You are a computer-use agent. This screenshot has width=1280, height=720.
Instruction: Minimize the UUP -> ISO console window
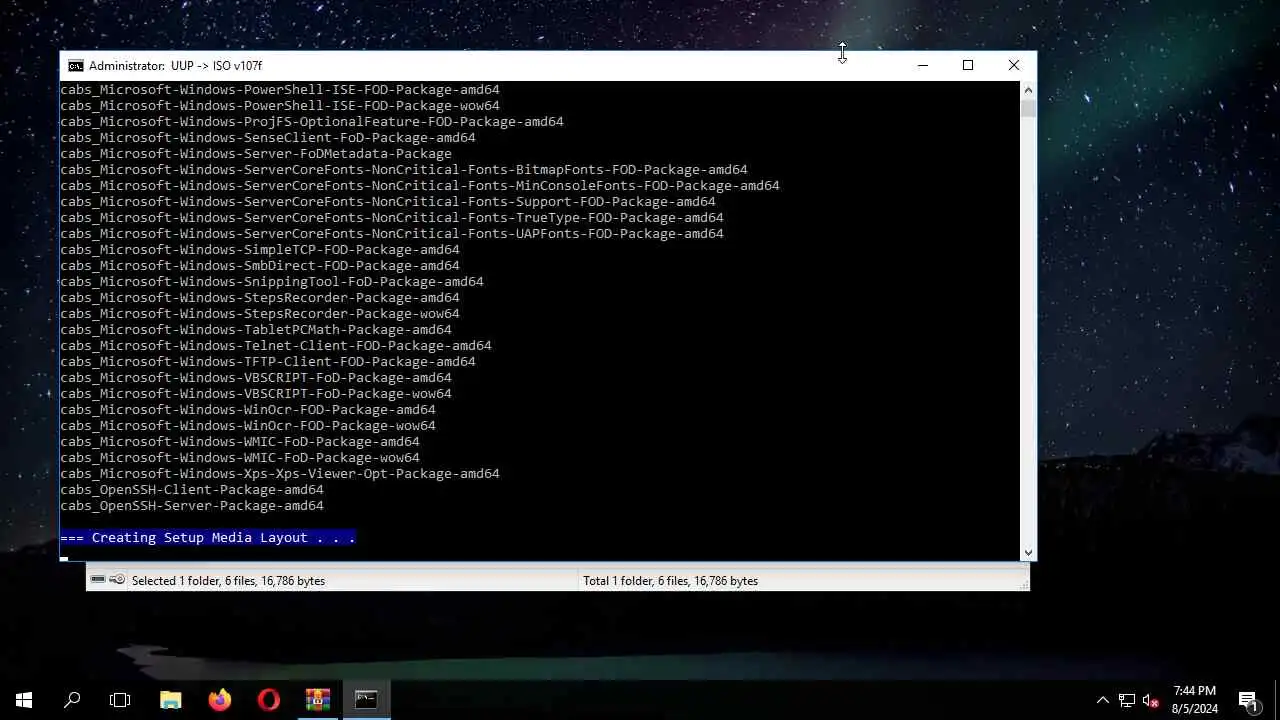coord(923,66)
